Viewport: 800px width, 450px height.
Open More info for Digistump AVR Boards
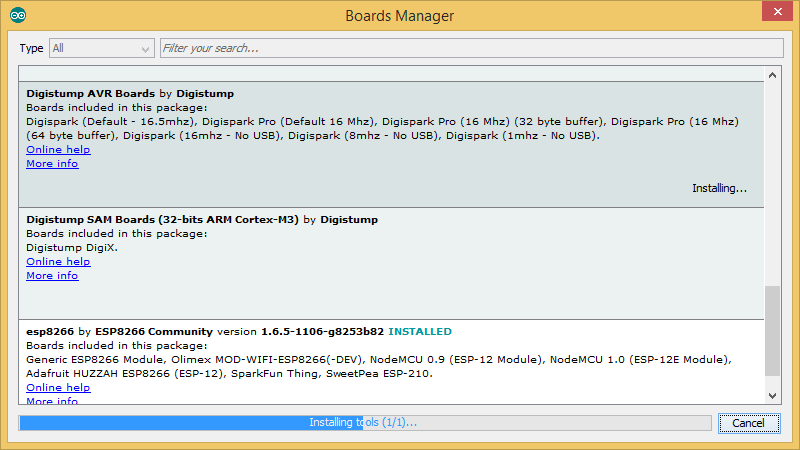(52, 164)
